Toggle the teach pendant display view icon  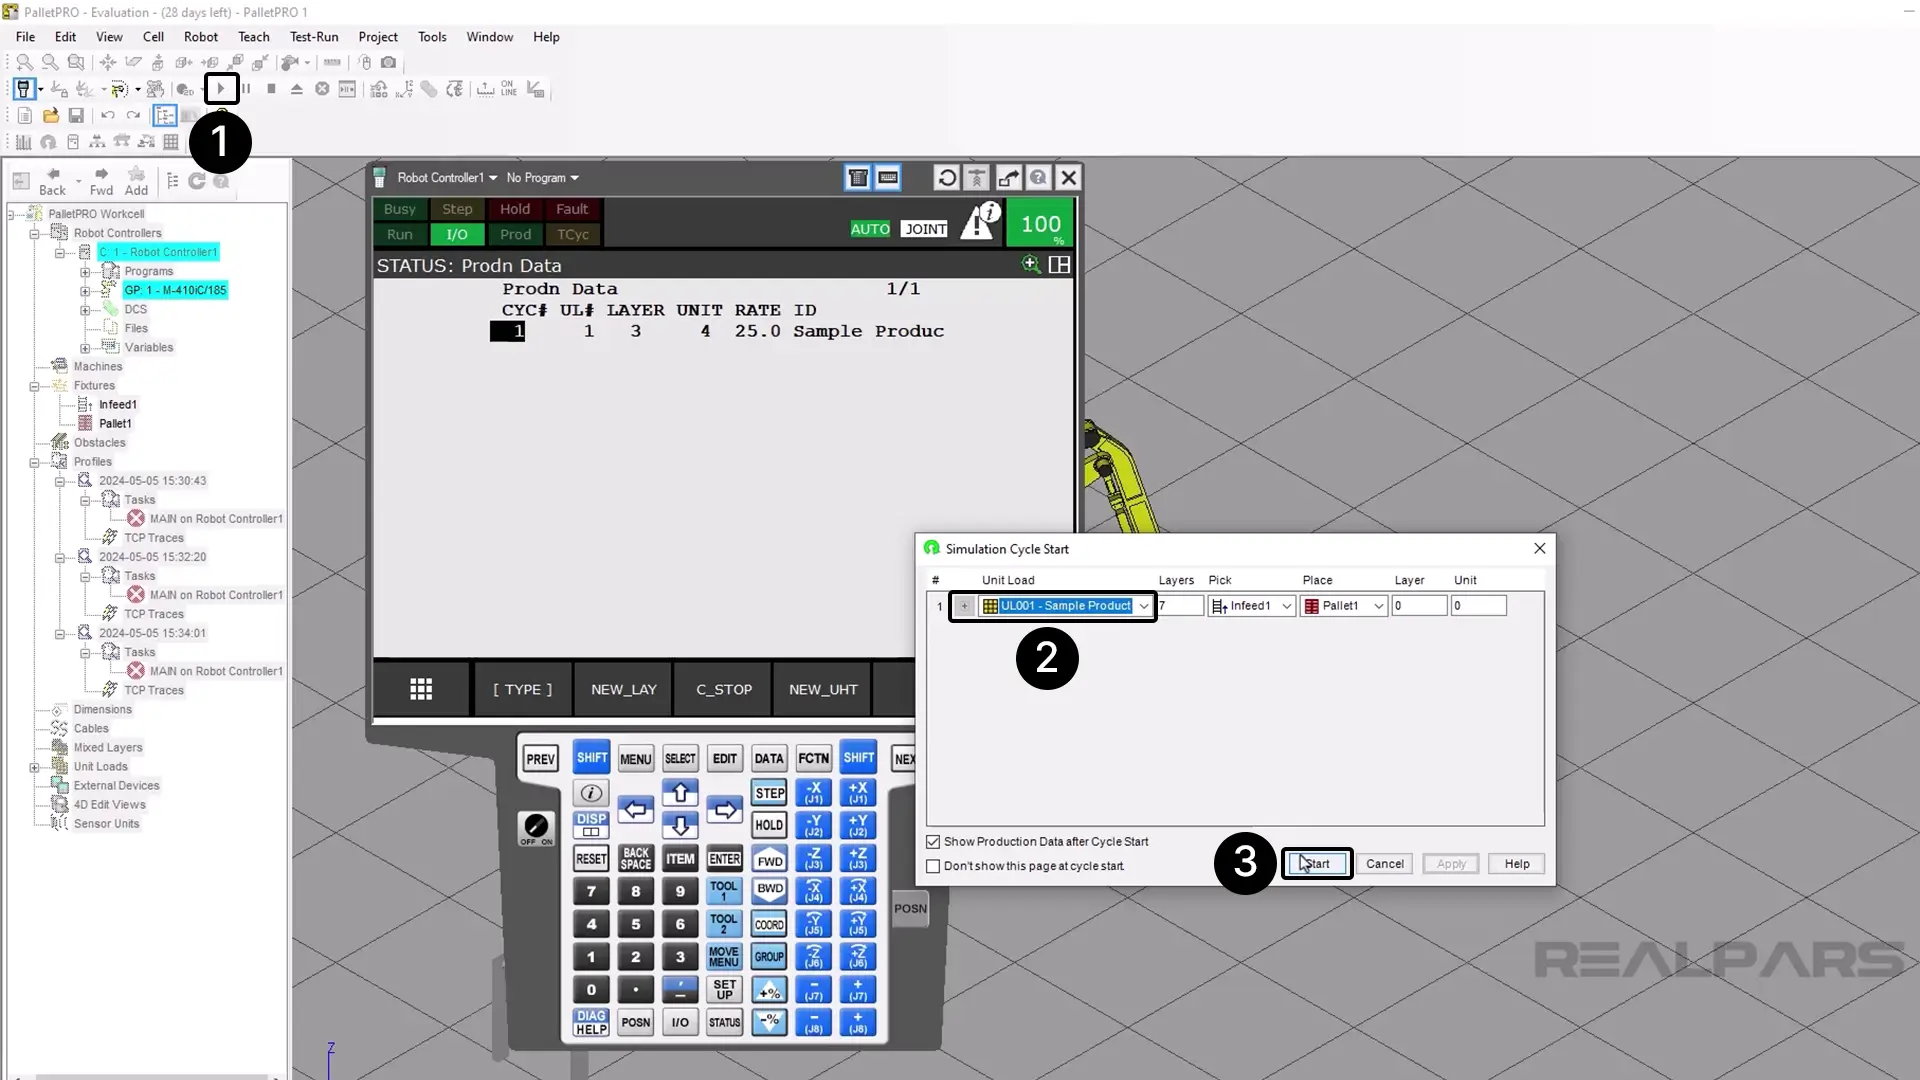[x=858, y=178]
